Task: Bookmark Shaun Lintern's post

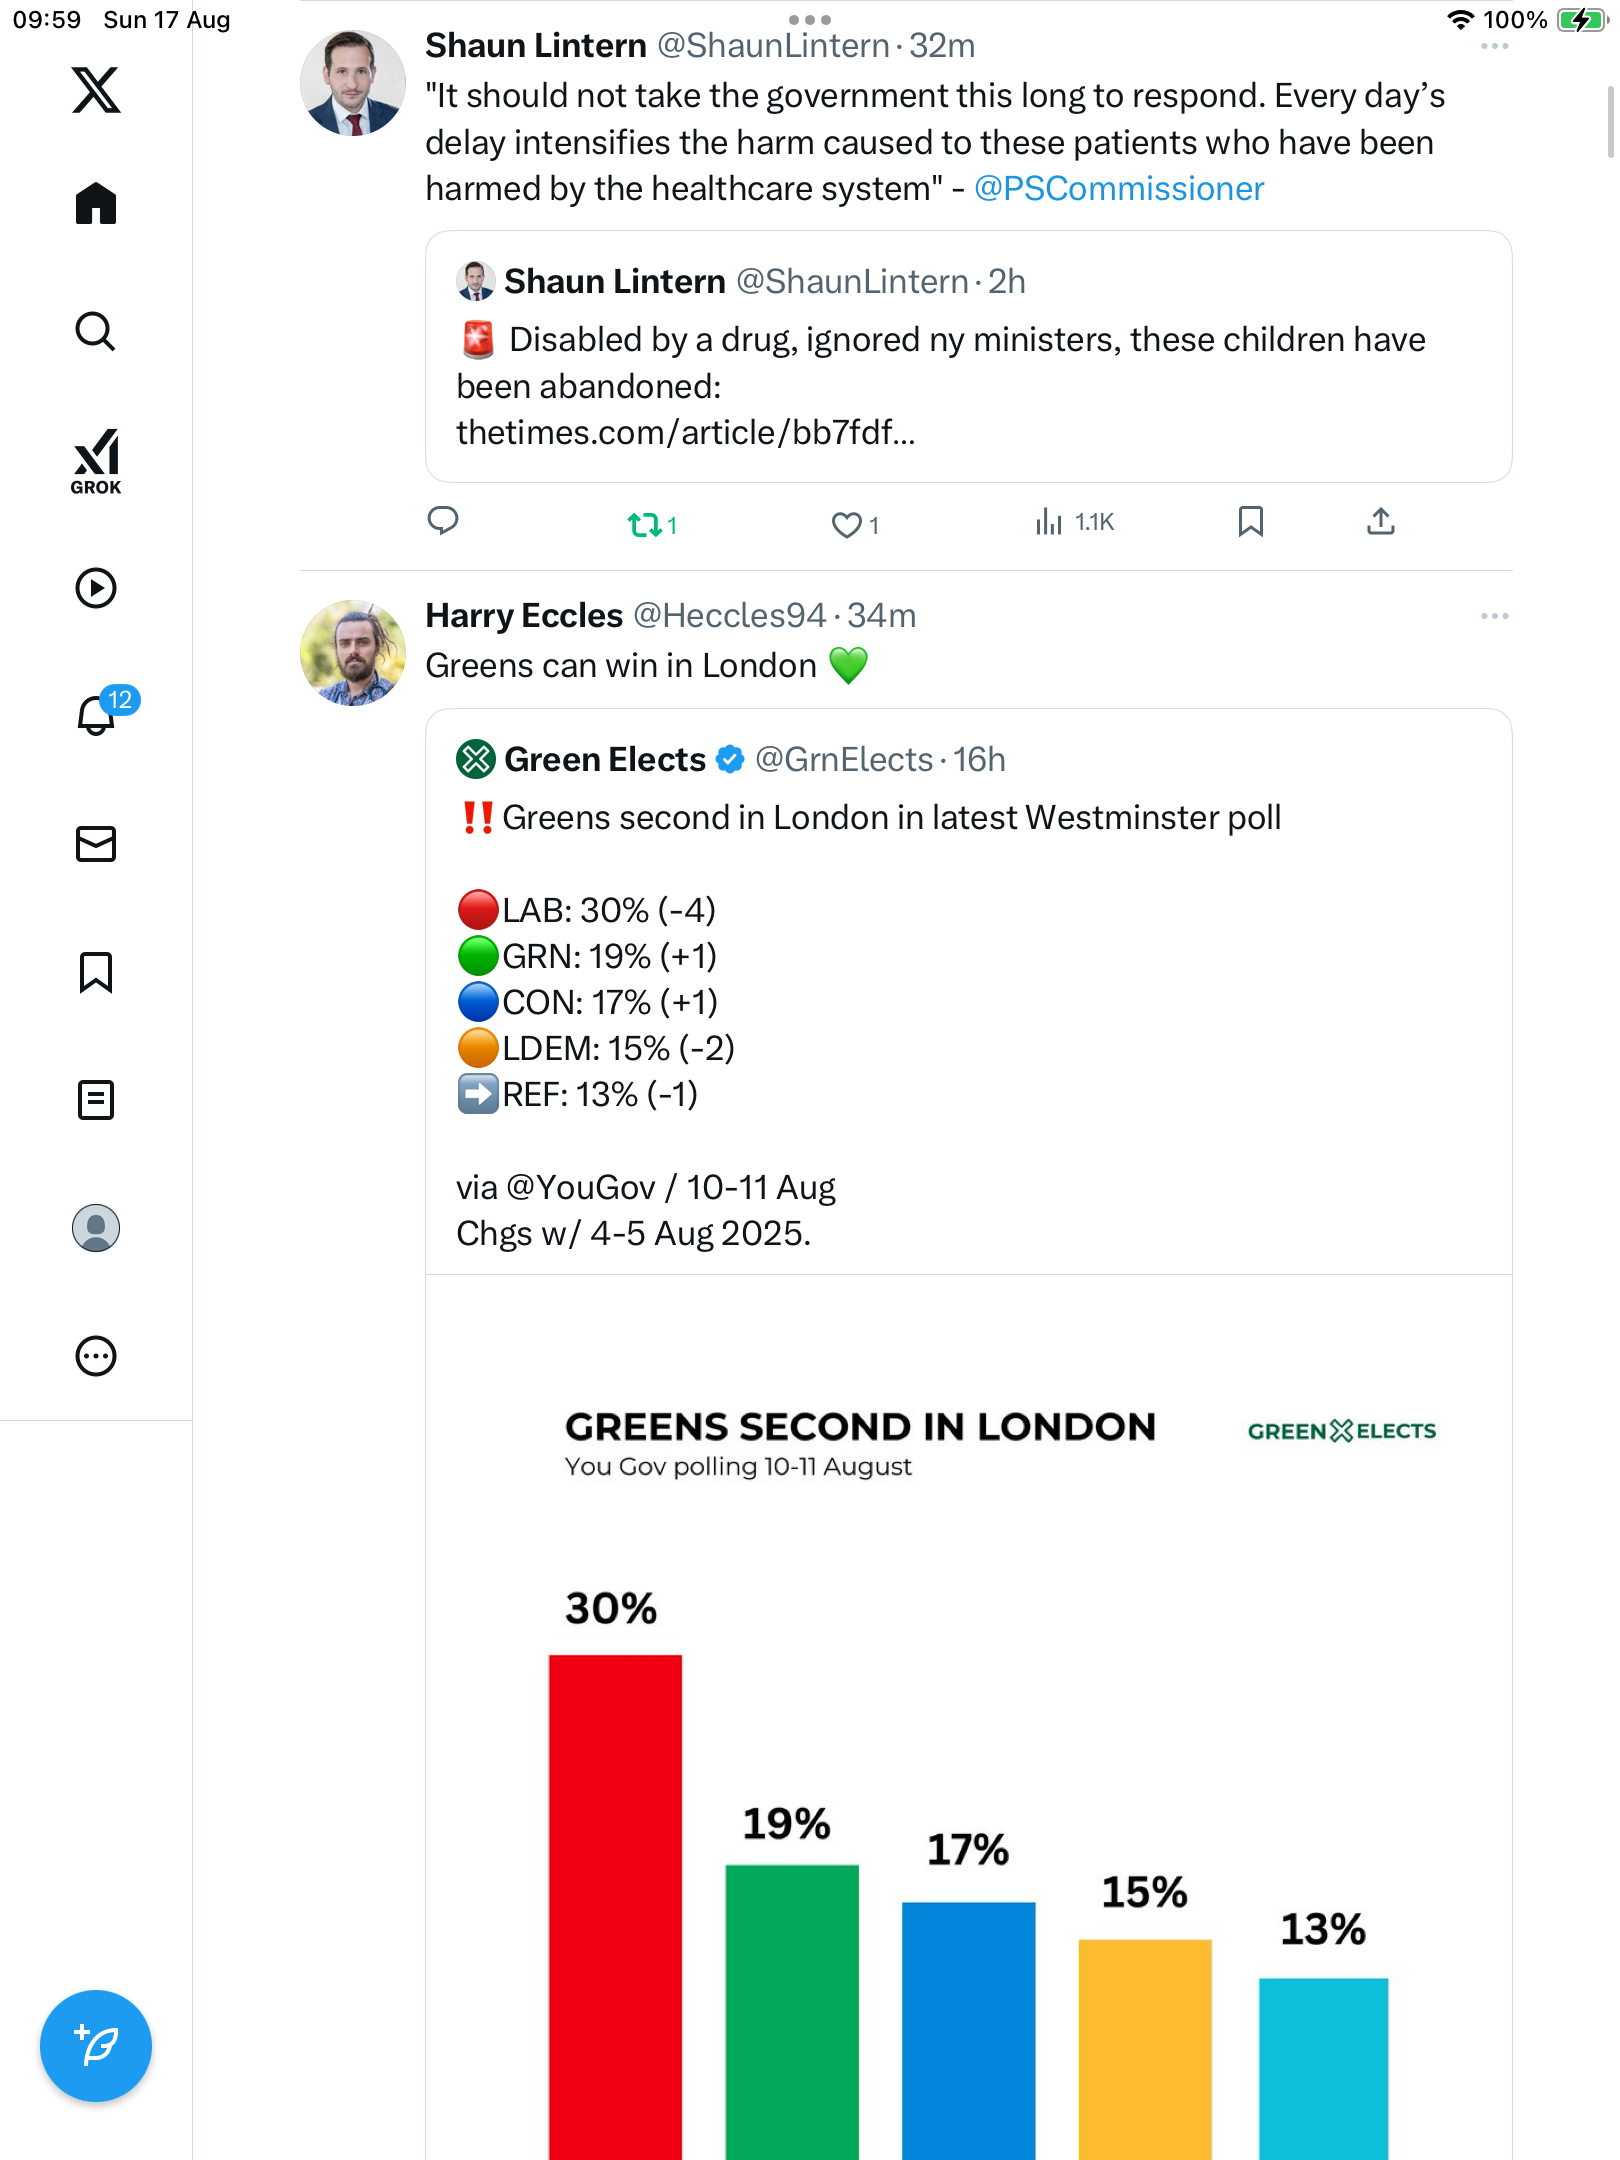Action: pyautogui.click(x=1250, y=522)
